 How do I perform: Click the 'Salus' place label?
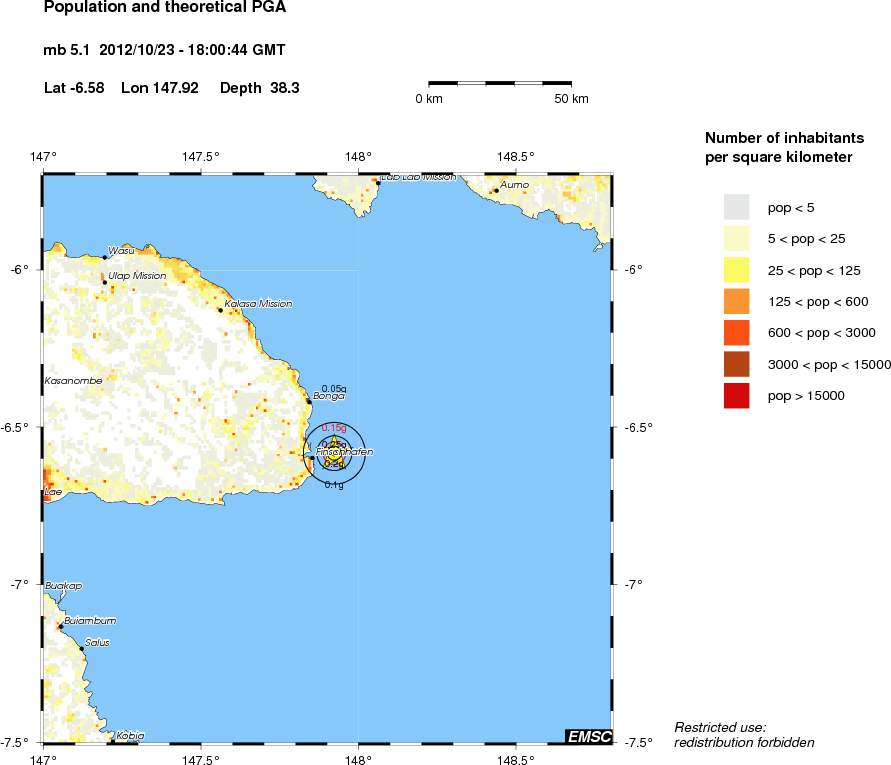pyautogui.click(x=97, y=643)
